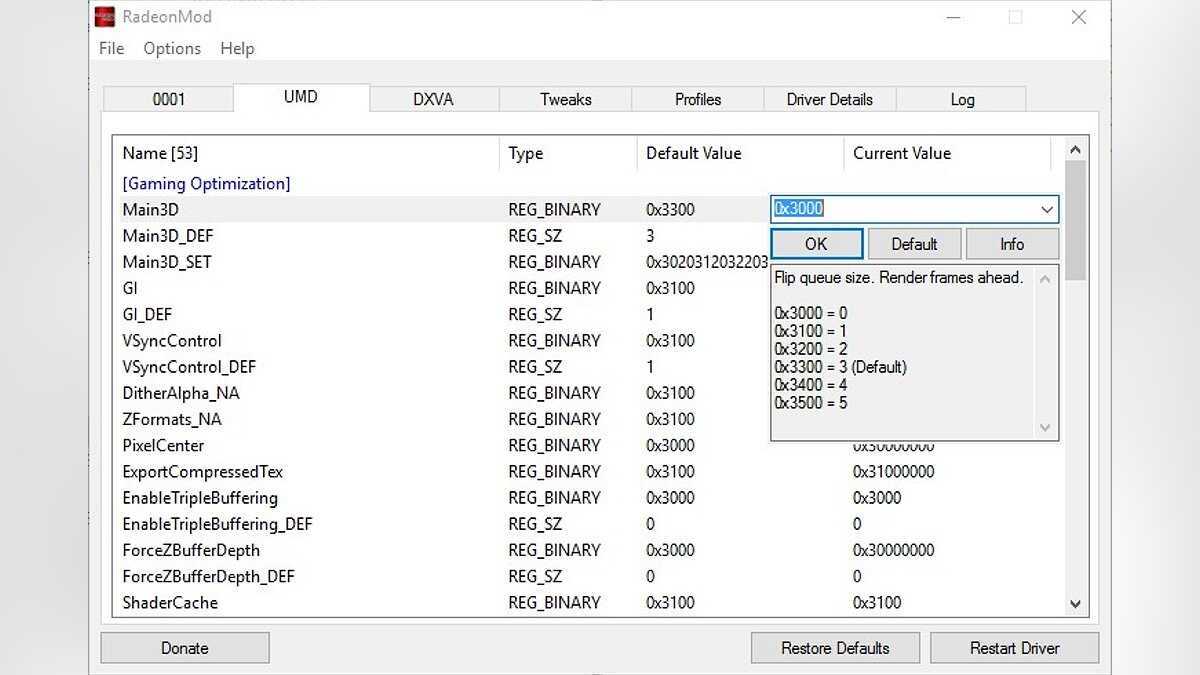Open the Profiles tab
The height and width of the screenshot is (675, 1200).
697,99
